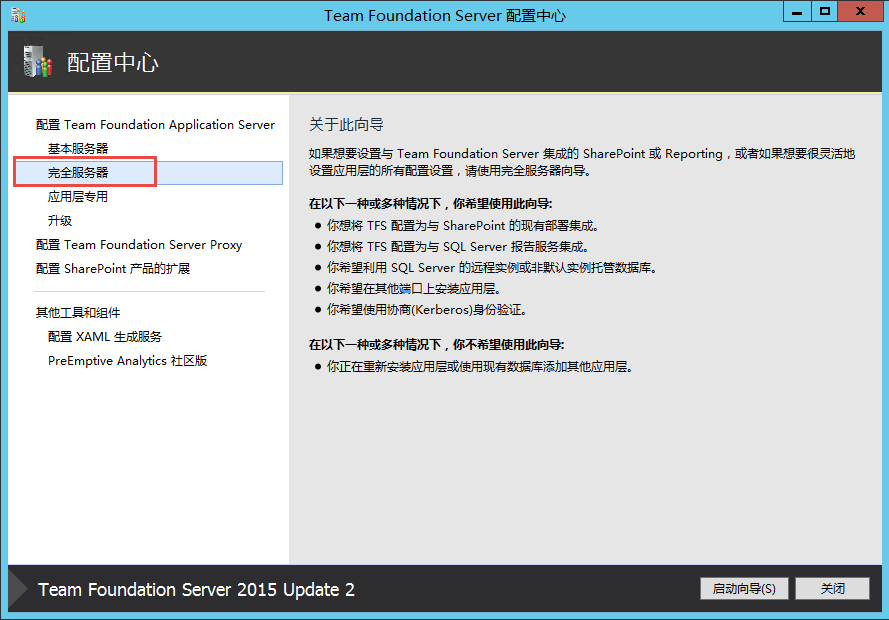The height and width of the screenshot is (620, 889).
Task: Click Team Foundation Server 2015 Update 2 text
Action: click(196, 590)
